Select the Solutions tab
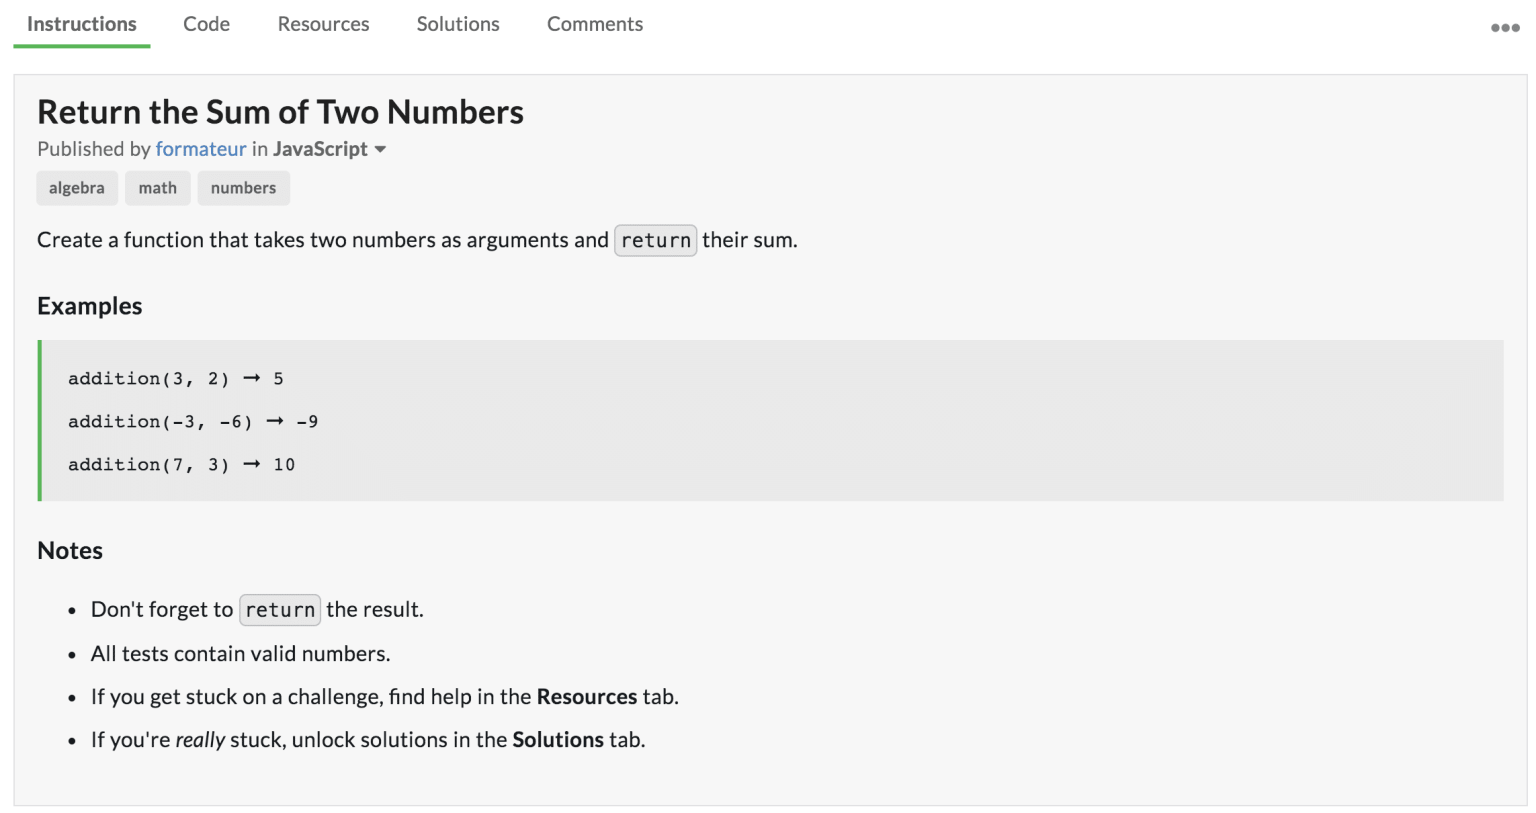 click(x=458, y=24)
